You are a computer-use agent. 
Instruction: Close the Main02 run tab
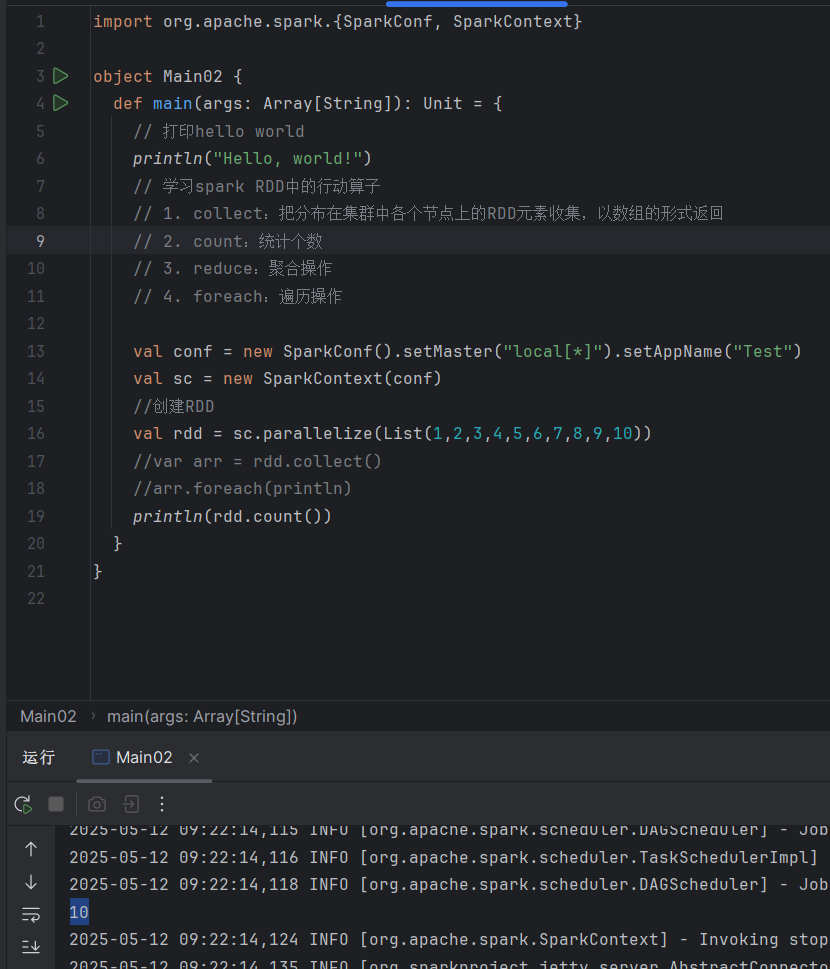194,758
